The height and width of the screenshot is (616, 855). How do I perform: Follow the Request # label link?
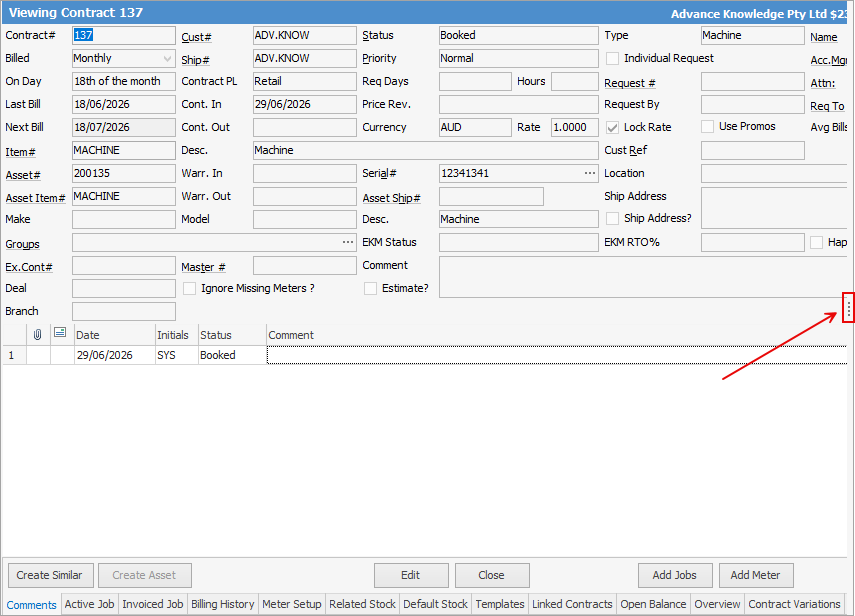point(630,83)
